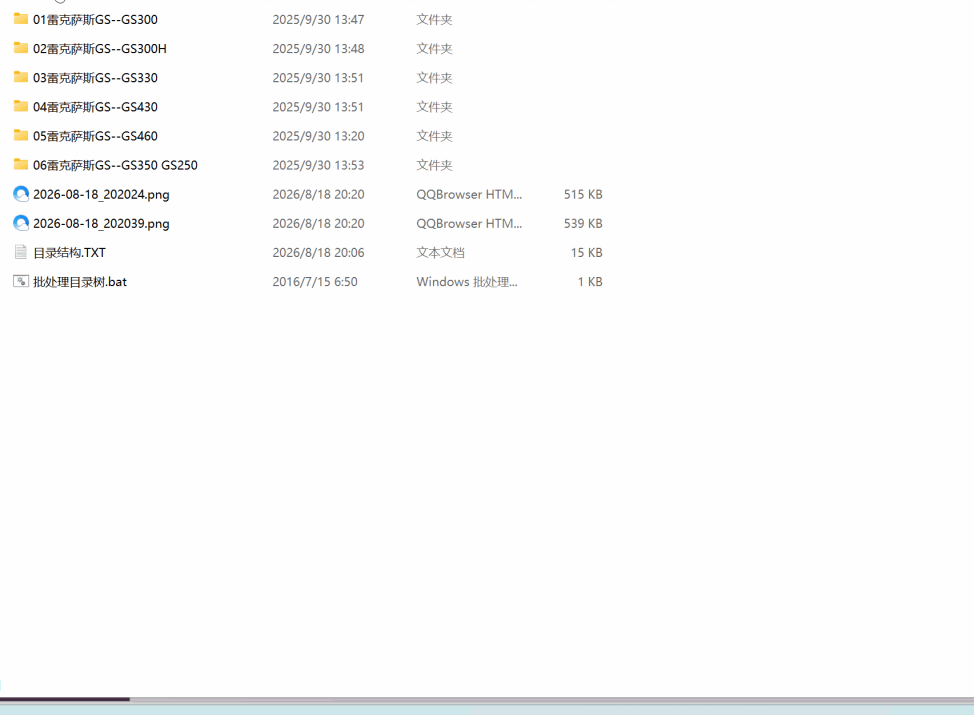The height and width of the screenshot is (715, 974).
Task: Click date 2025/9/30 13:53
Action: pos(318,165)
